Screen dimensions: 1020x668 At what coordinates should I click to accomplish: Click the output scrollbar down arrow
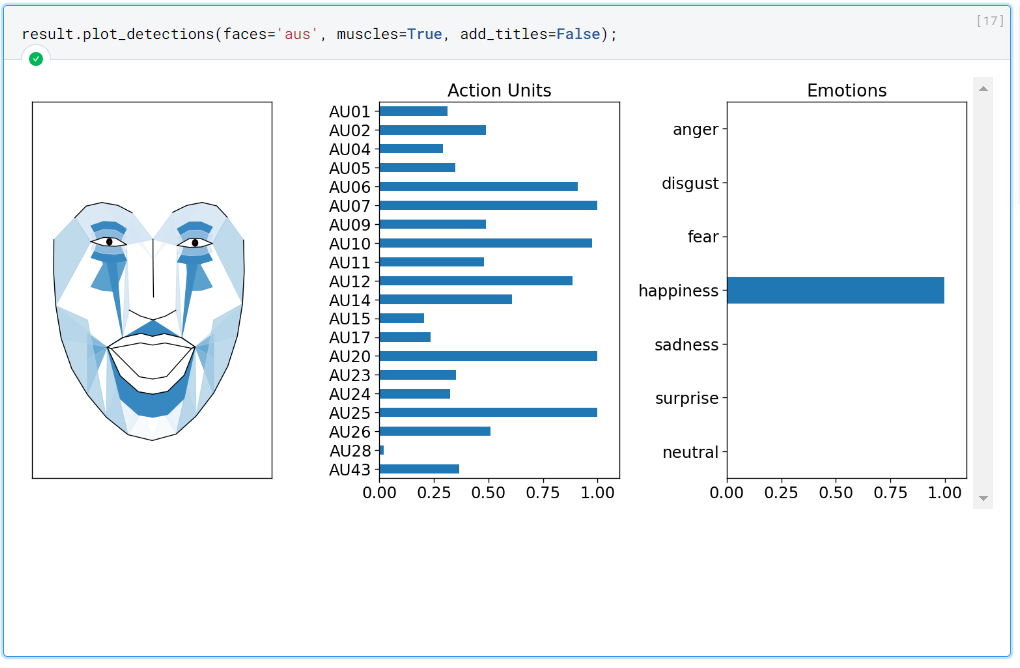[x=983, y=497]
